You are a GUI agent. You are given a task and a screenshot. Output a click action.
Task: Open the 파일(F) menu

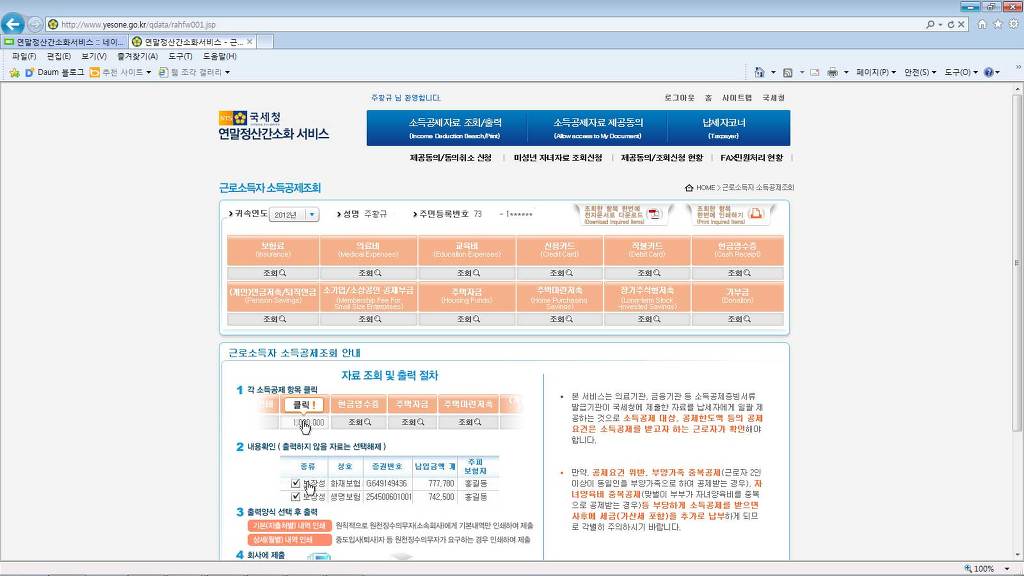pos(24,57)
